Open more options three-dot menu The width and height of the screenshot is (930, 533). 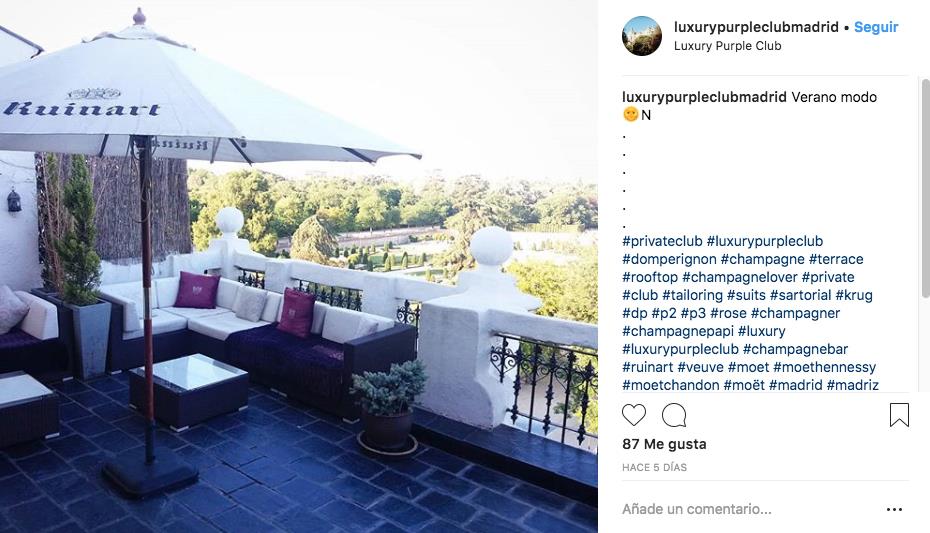point(894,509)
